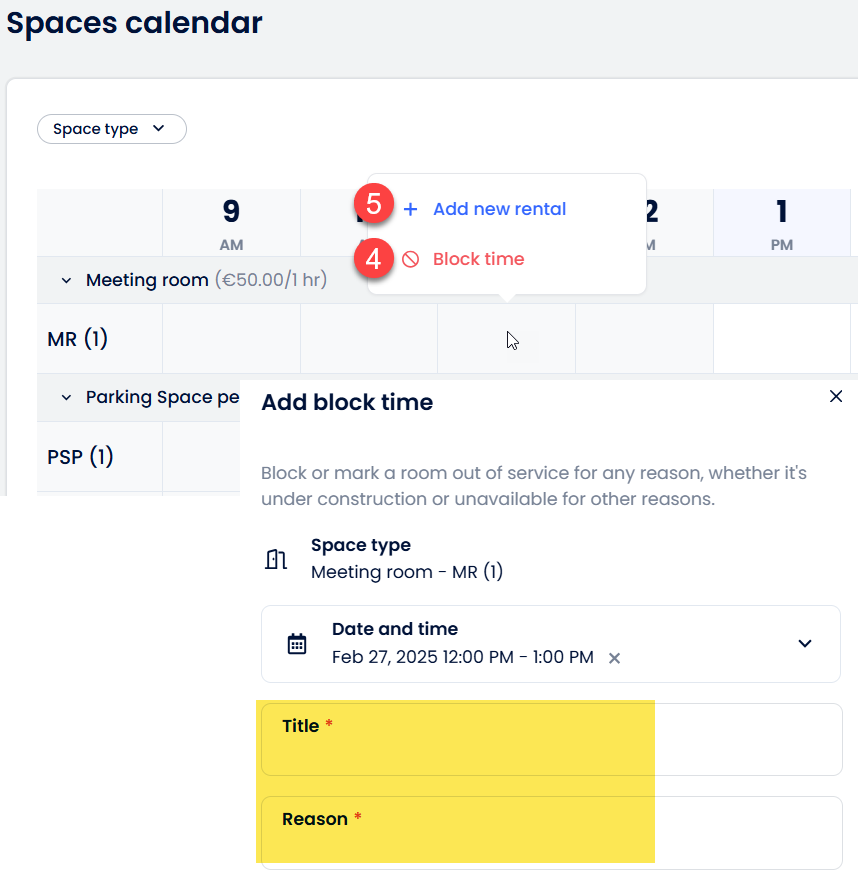Collapse the Parking Space group
This screenshot has width=859, height=883.
pos(66,398)
